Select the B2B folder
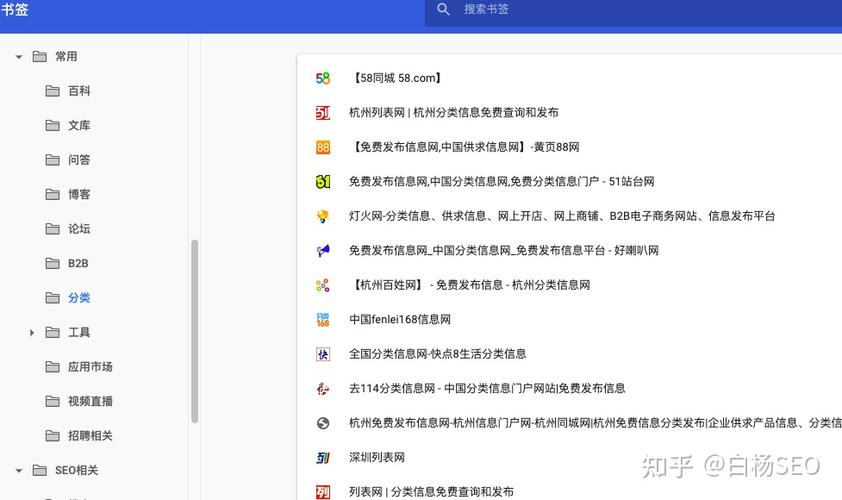 click(78, 263)
